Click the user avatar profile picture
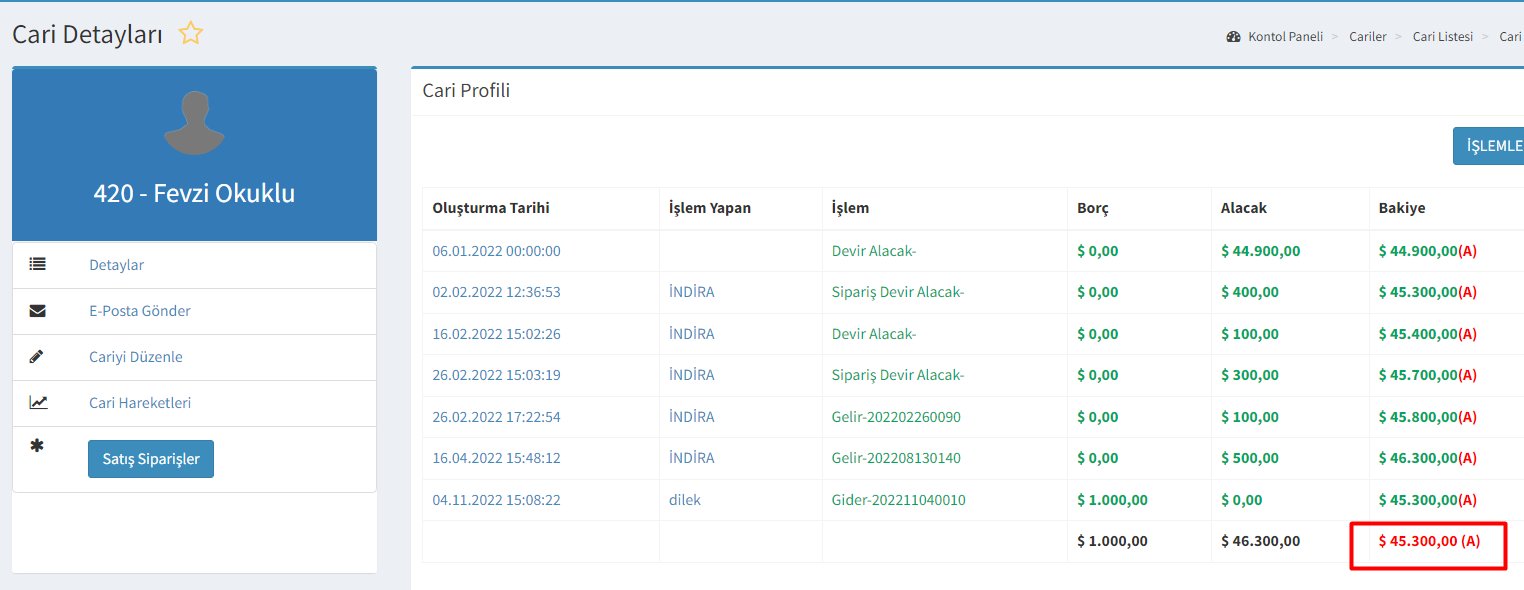Viewport: 1524px width, 590px height. [x=194, y=123]
